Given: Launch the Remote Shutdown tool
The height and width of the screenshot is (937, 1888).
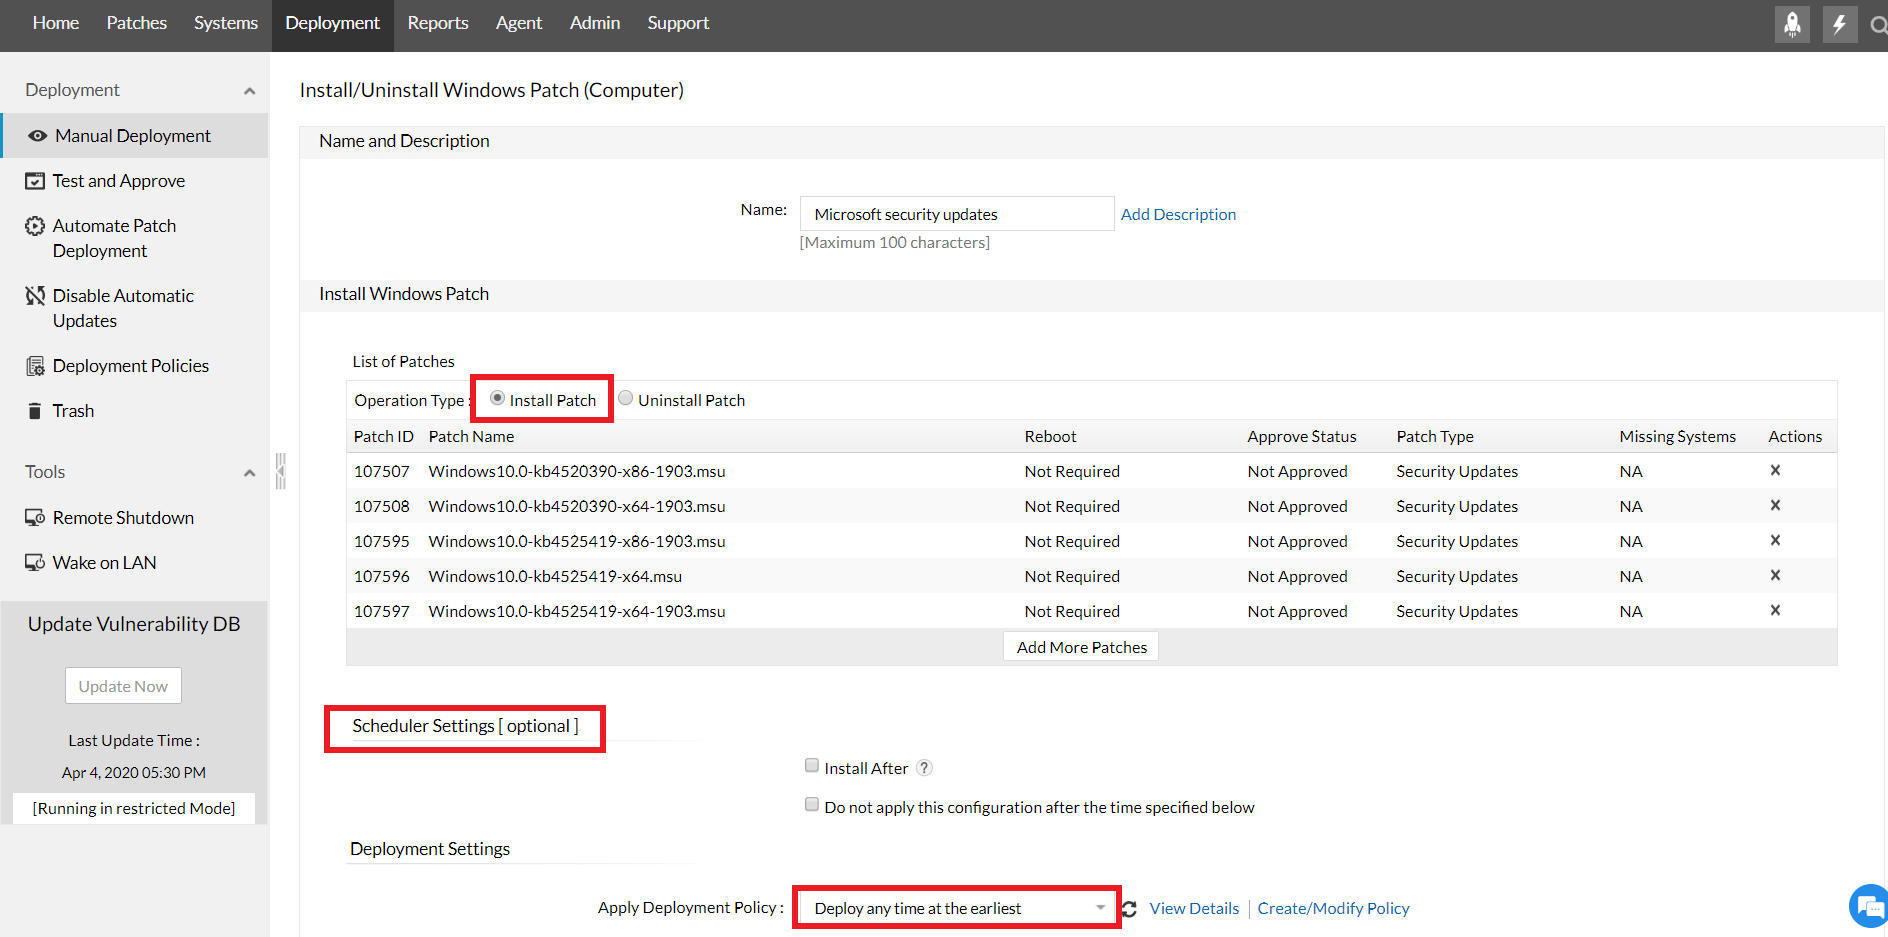Looking at the screenshot, I should 123,517.
